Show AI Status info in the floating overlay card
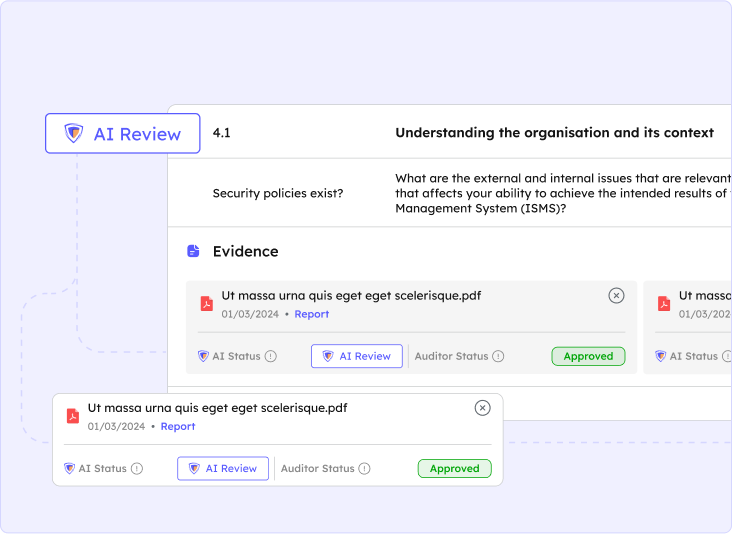The height and width of the screenshot is (534, 732). (137, 468)
